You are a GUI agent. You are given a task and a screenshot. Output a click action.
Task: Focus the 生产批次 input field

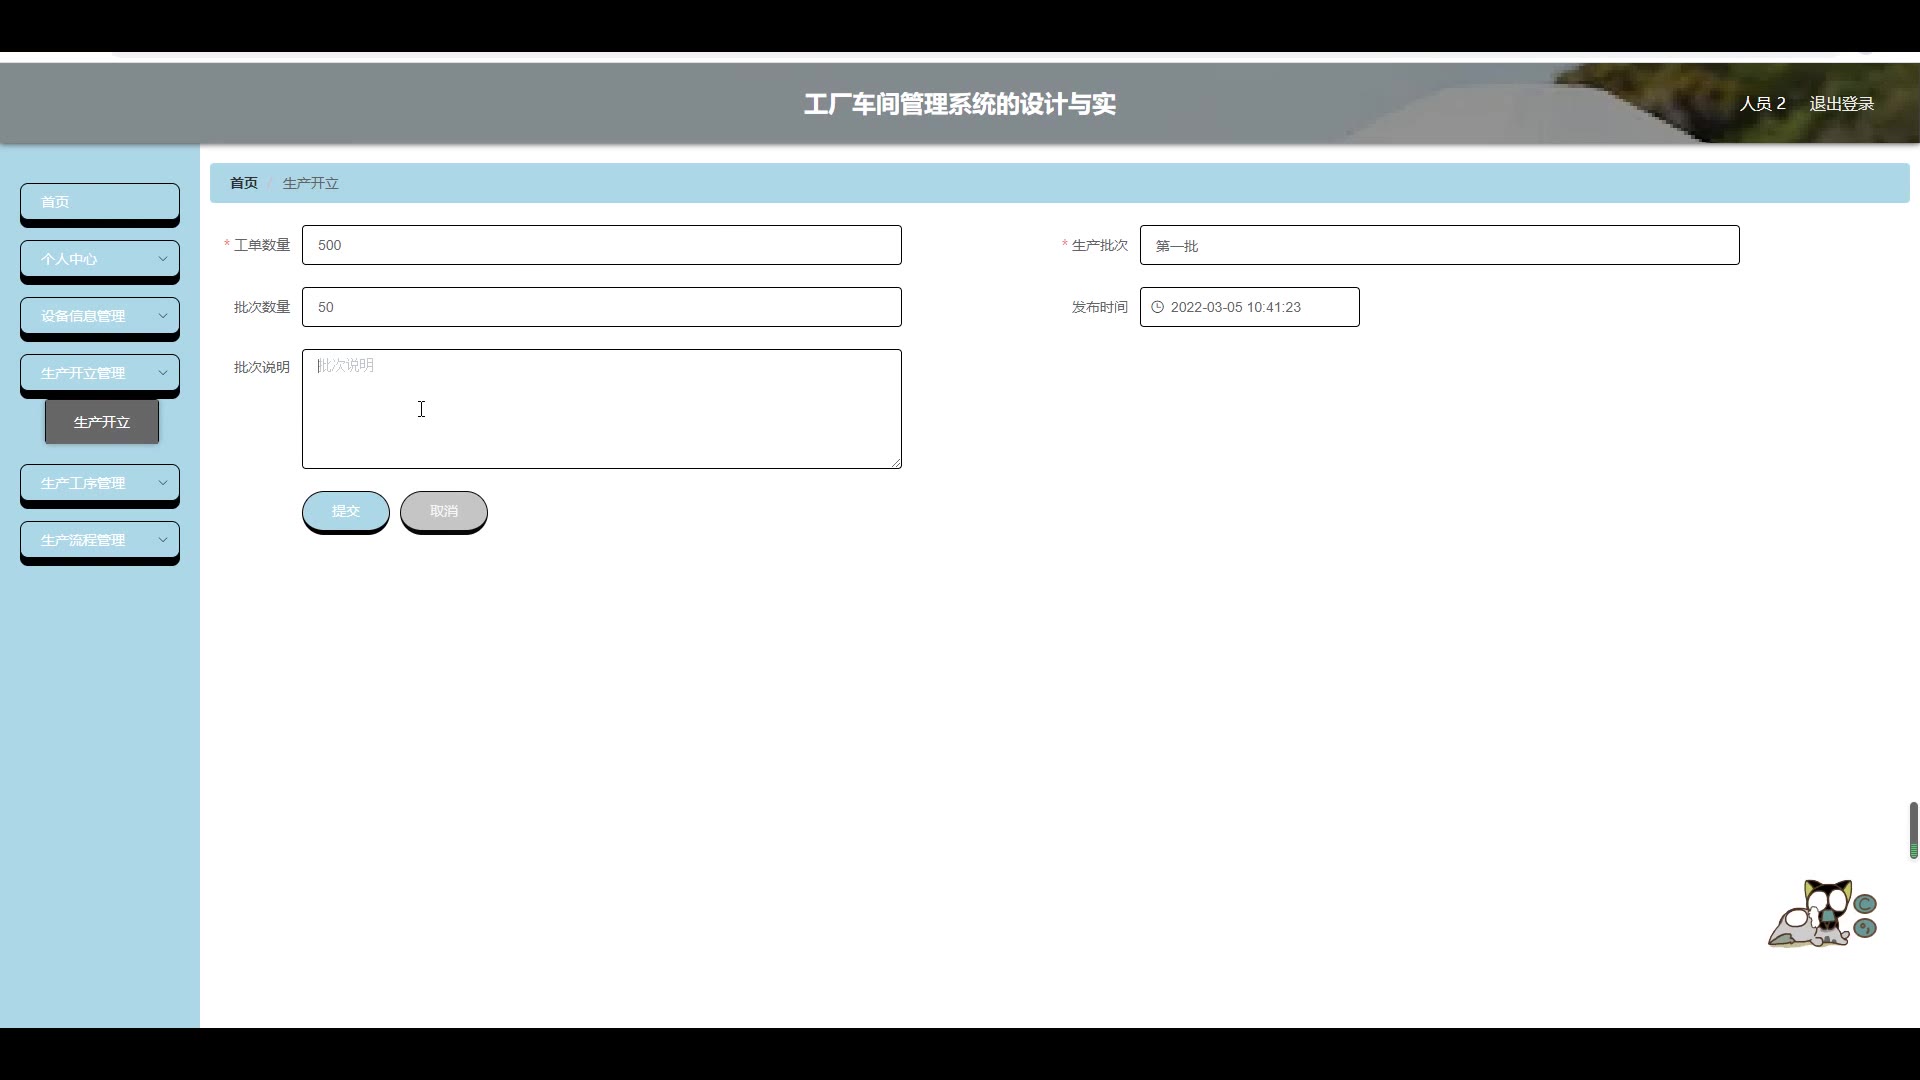[x=1439, y=245]
